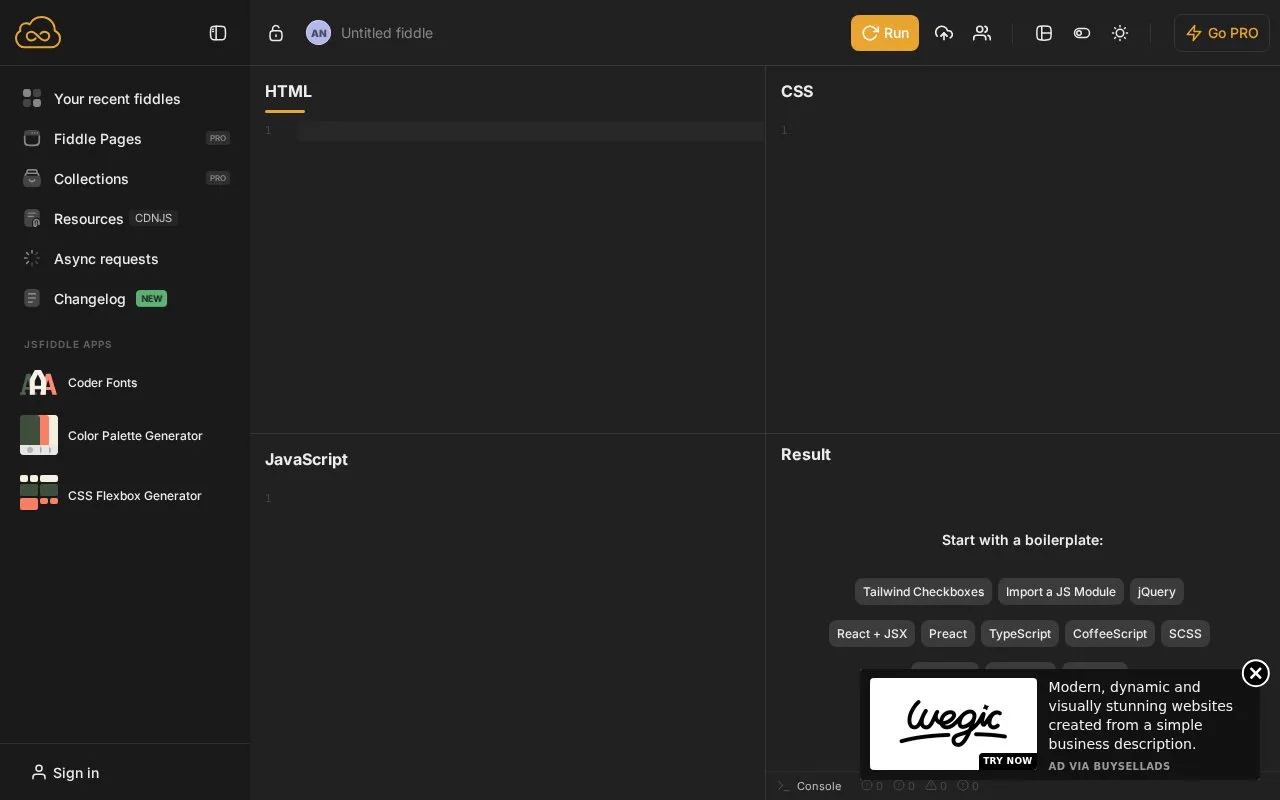Close the Wegic advertisement
The width and height of the screenshot is (1280, 800).
[1256, 673]
